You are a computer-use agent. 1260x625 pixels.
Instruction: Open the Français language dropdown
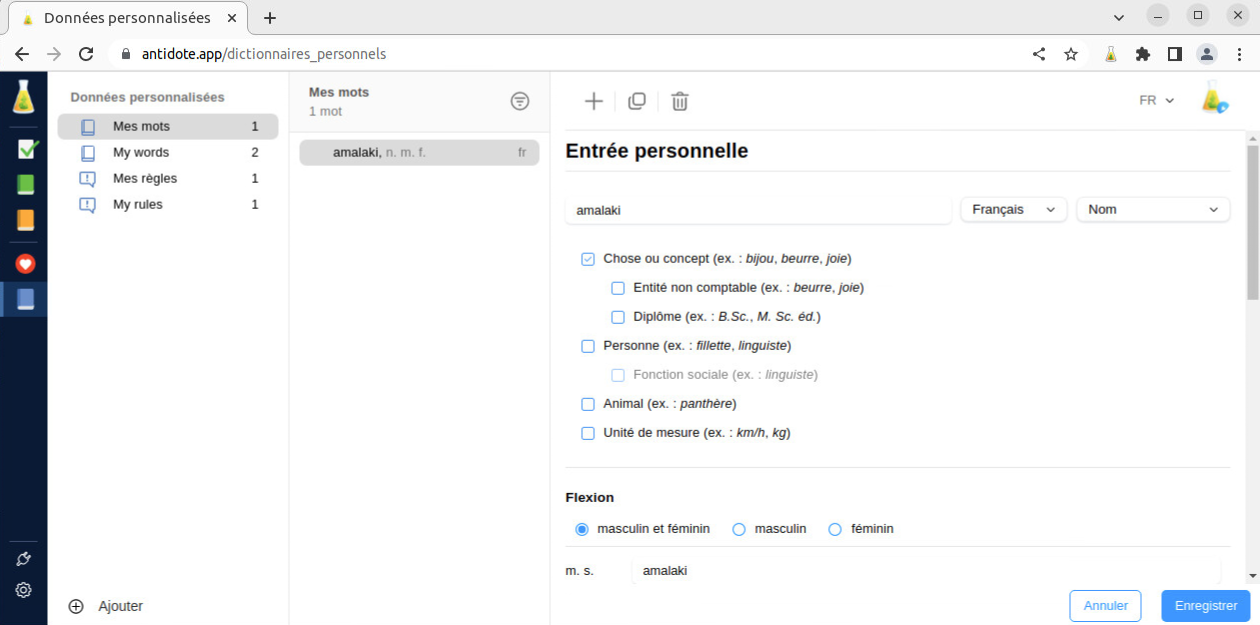(1013, 210)
